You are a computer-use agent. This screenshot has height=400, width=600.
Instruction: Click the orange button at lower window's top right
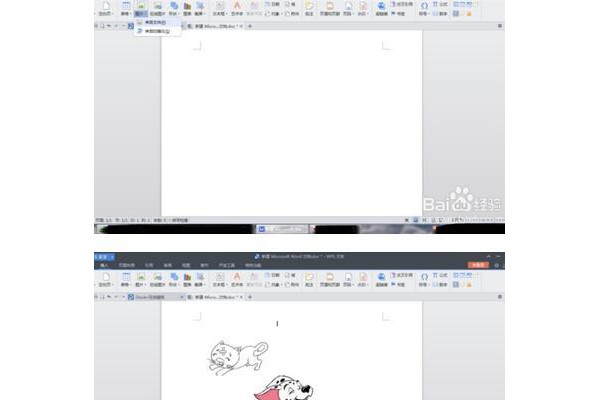(x=478, y=265)
